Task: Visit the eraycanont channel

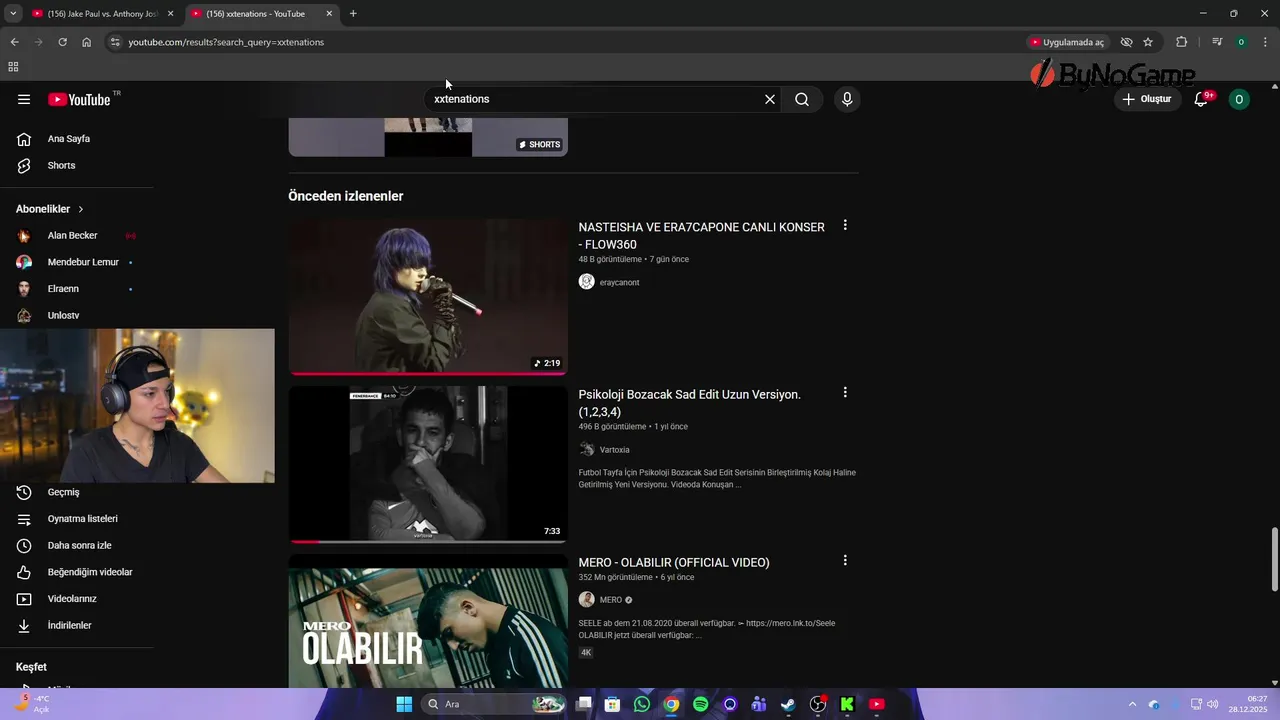Action: click(619, 282)
